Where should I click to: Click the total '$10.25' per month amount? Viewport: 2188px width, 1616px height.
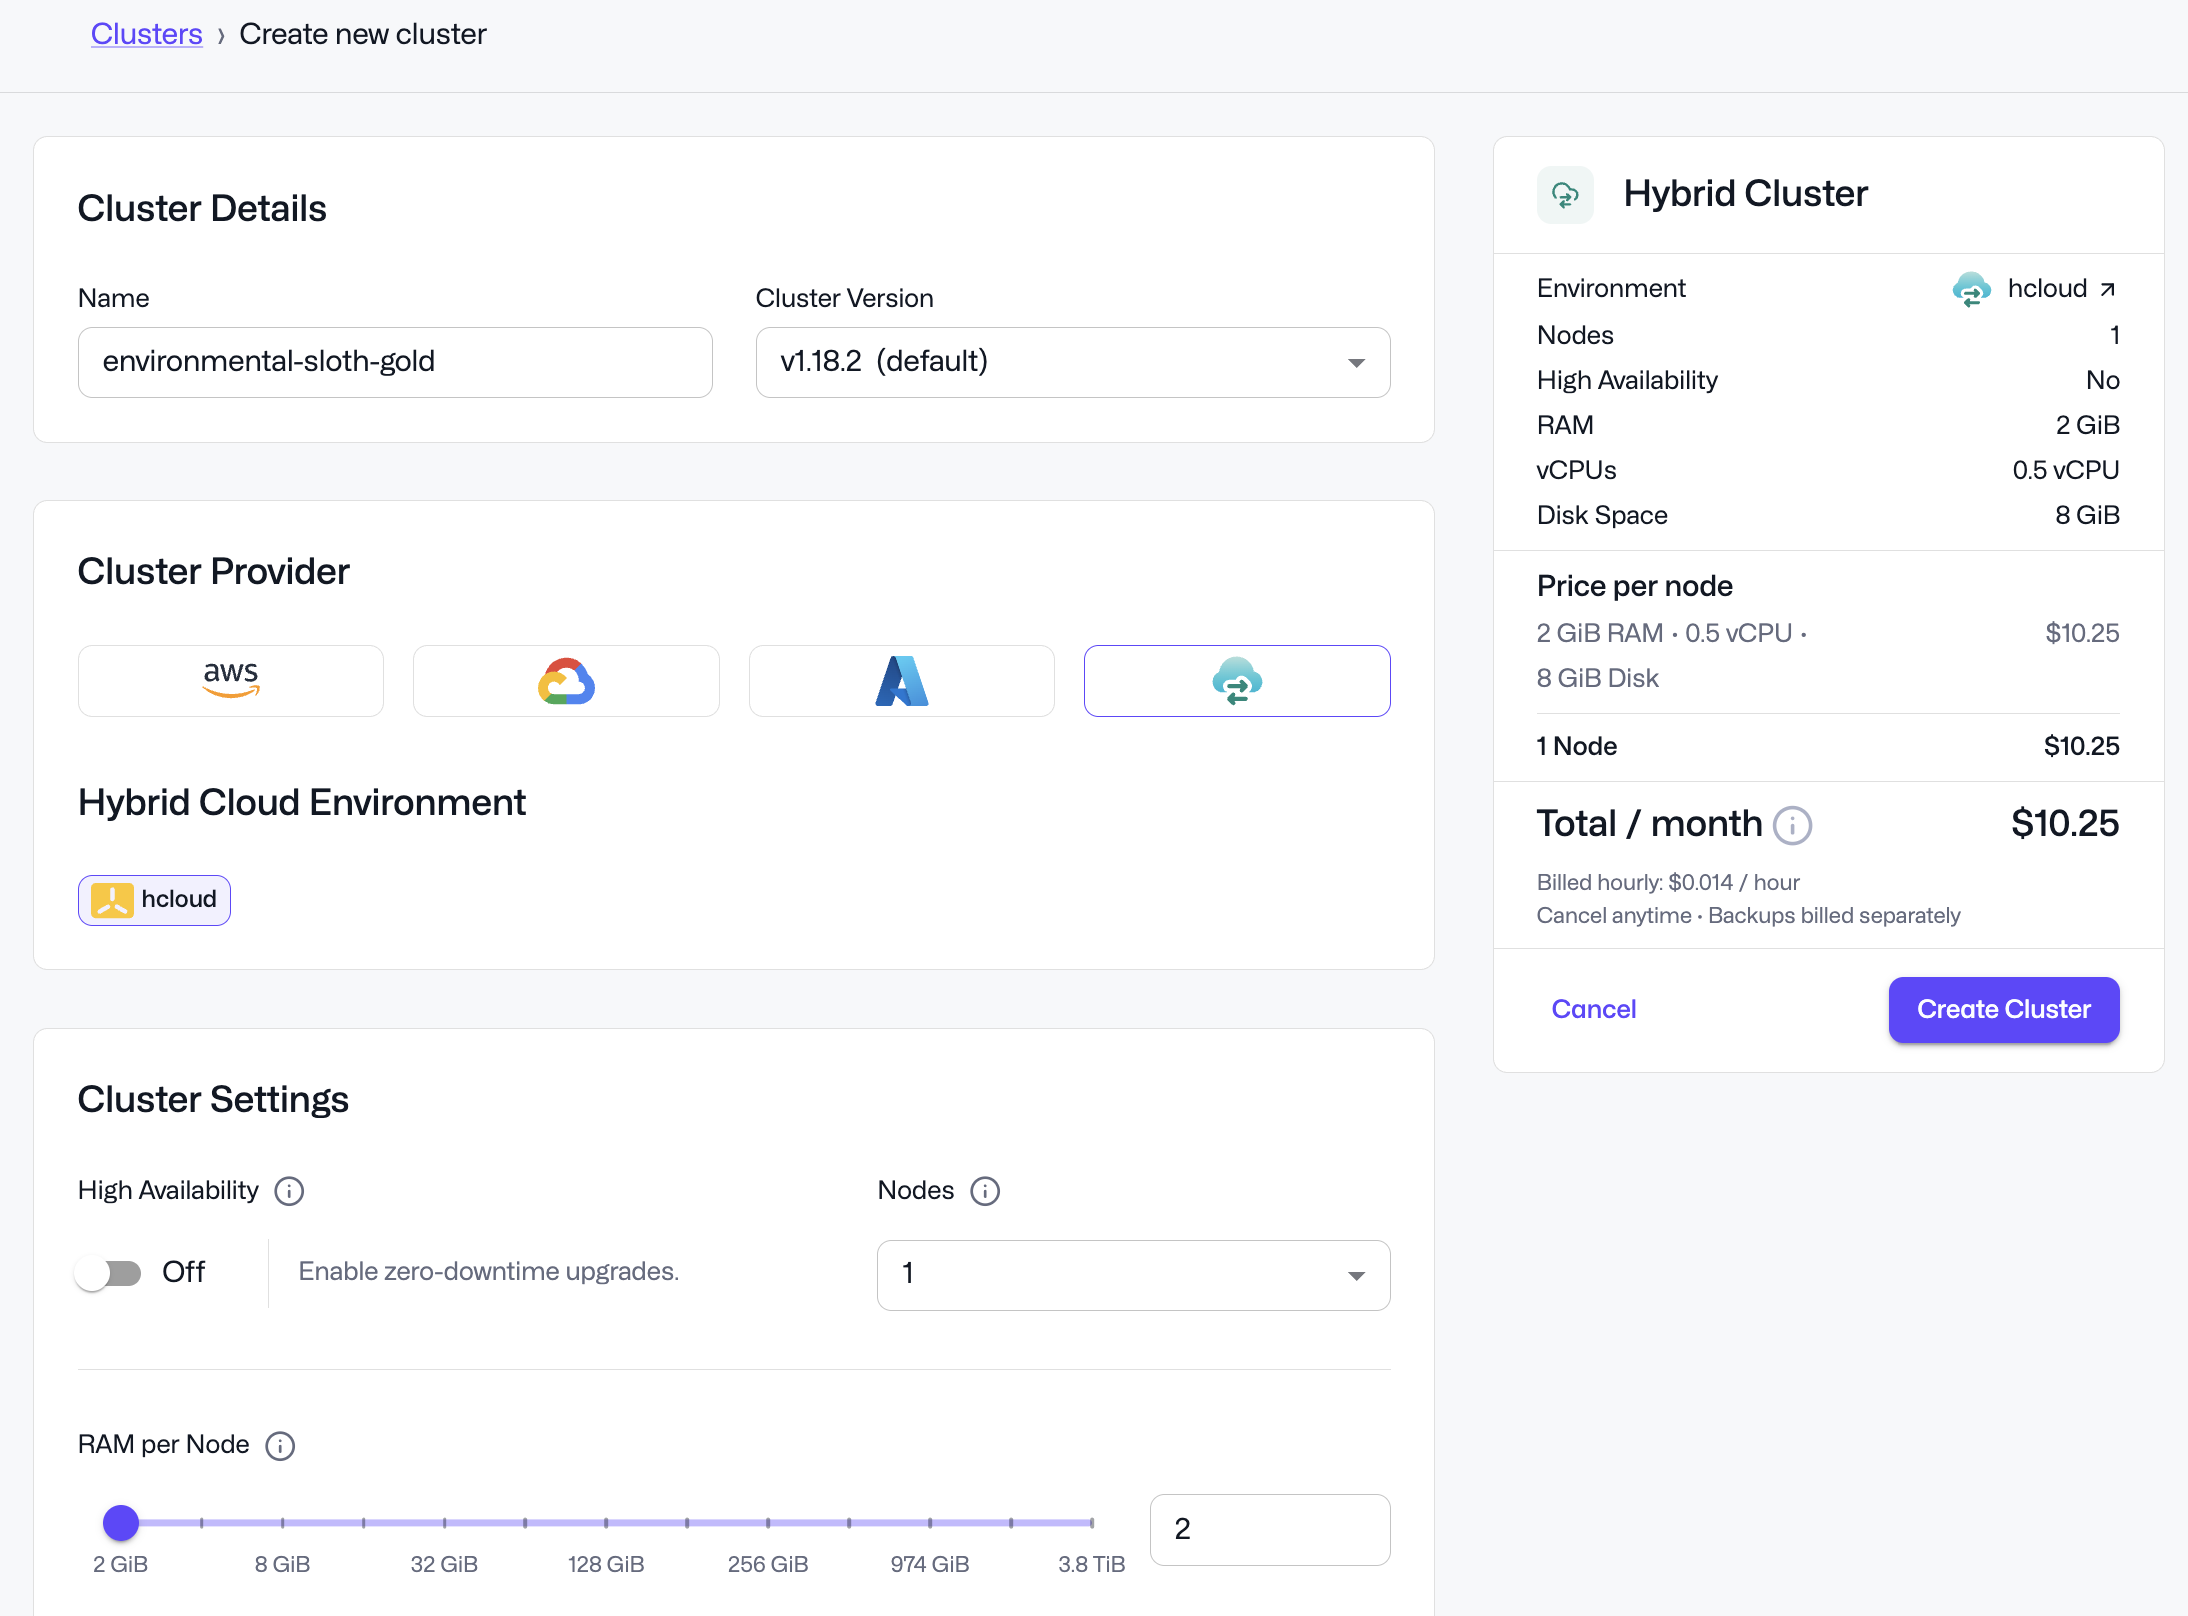(x=2065, y=824)
